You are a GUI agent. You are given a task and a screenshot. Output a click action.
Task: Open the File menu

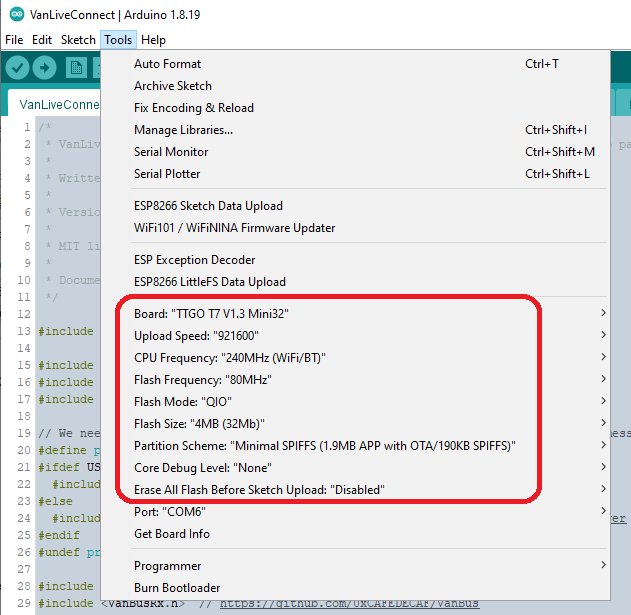pos(14,40)
